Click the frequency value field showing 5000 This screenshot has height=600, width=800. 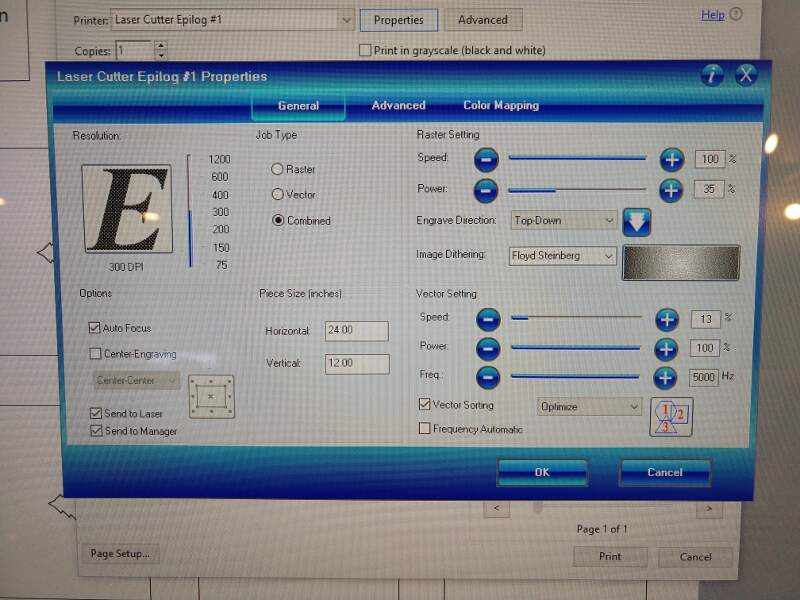tap(704, 378)
